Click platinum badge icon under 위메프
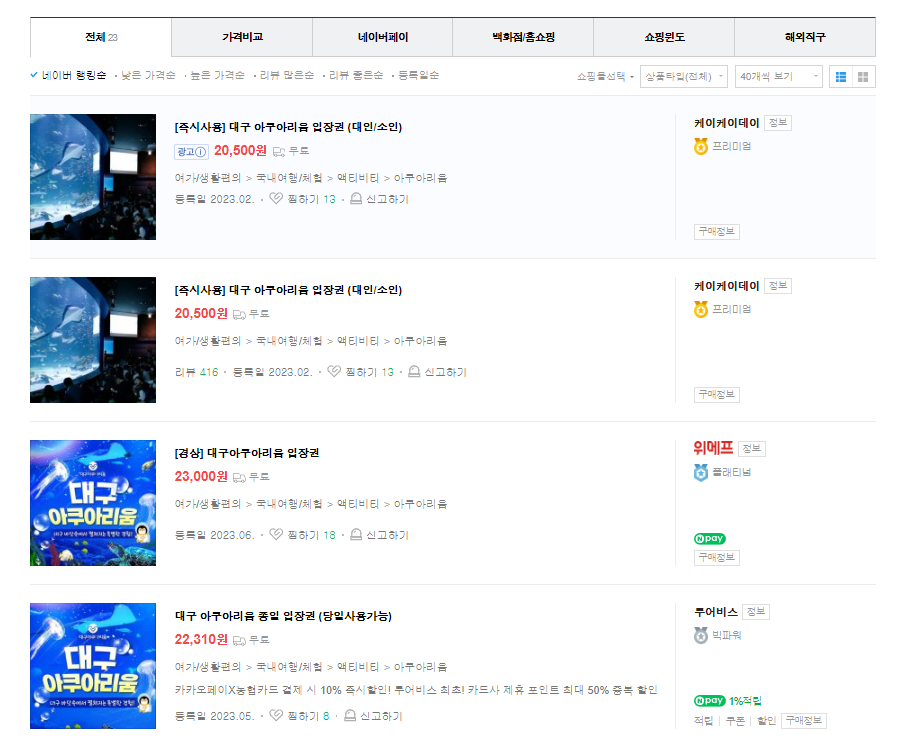 point(701,472)
